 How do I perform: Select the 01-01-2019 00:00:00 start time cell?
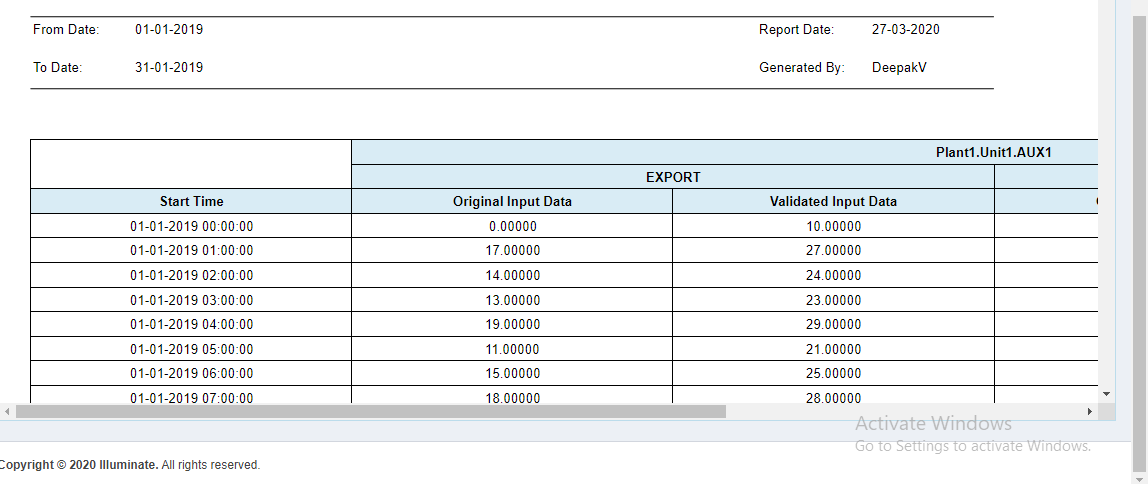click(x=191, y=226)
